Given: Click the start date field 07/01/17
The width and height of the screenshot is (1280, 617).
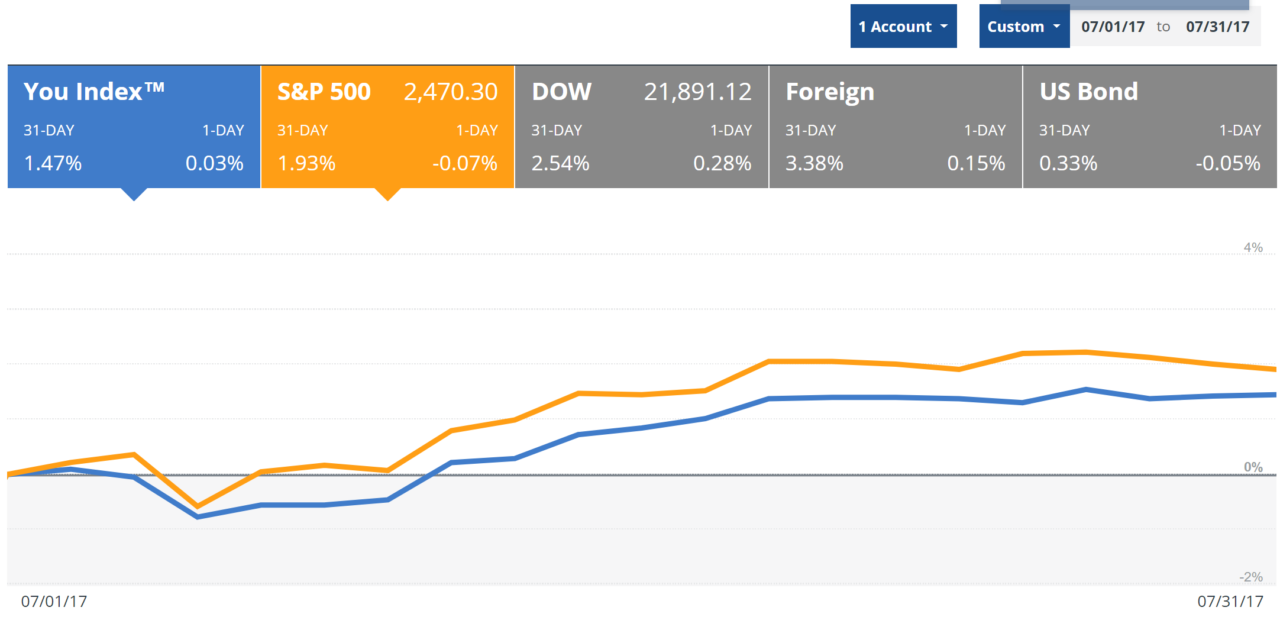Looking at the screenshot, I should tap(1113, 27).
